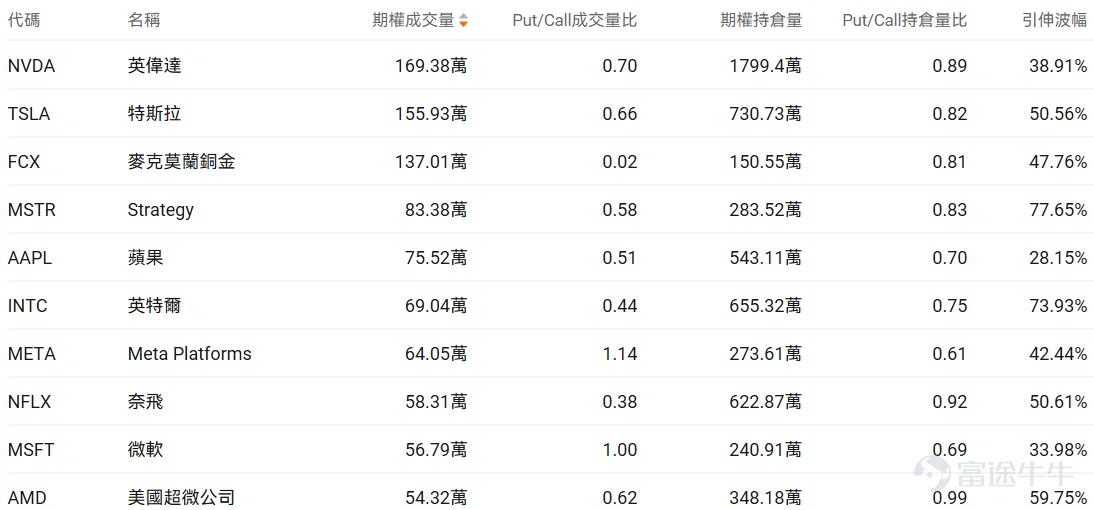
Task: Select the stock name 英偉達
Action: (x=154, y=66)
